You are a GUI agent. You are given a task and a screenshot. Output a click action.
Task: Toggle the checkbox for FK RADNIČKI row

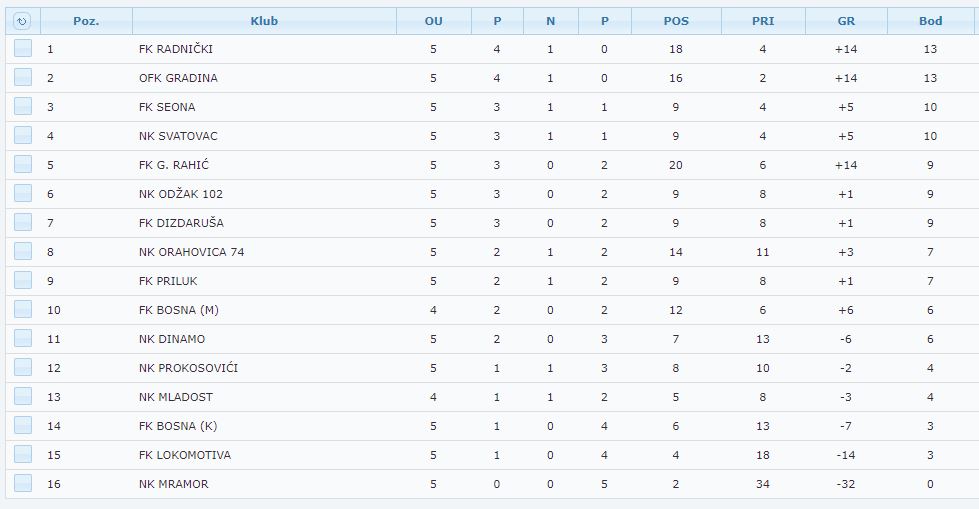click(x=23, y=48)
